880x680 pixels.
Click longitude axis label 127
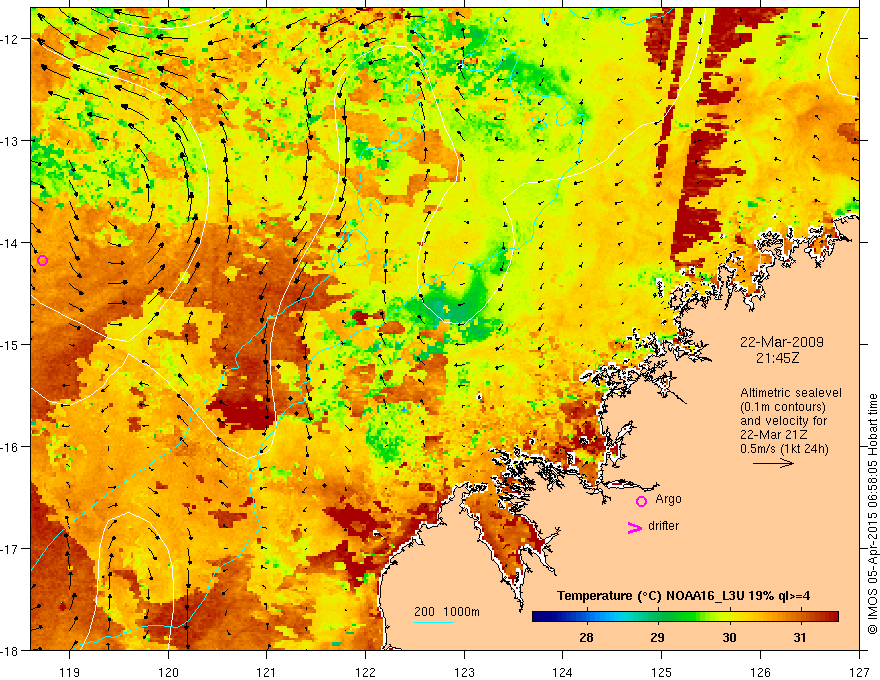tap(859, 672)
